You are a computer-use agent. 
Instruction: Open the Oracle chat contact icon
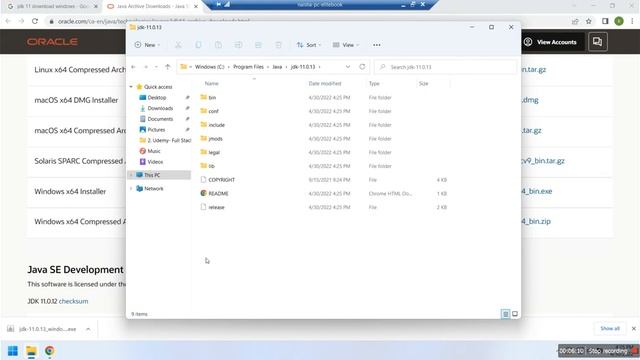coord(598,42)
